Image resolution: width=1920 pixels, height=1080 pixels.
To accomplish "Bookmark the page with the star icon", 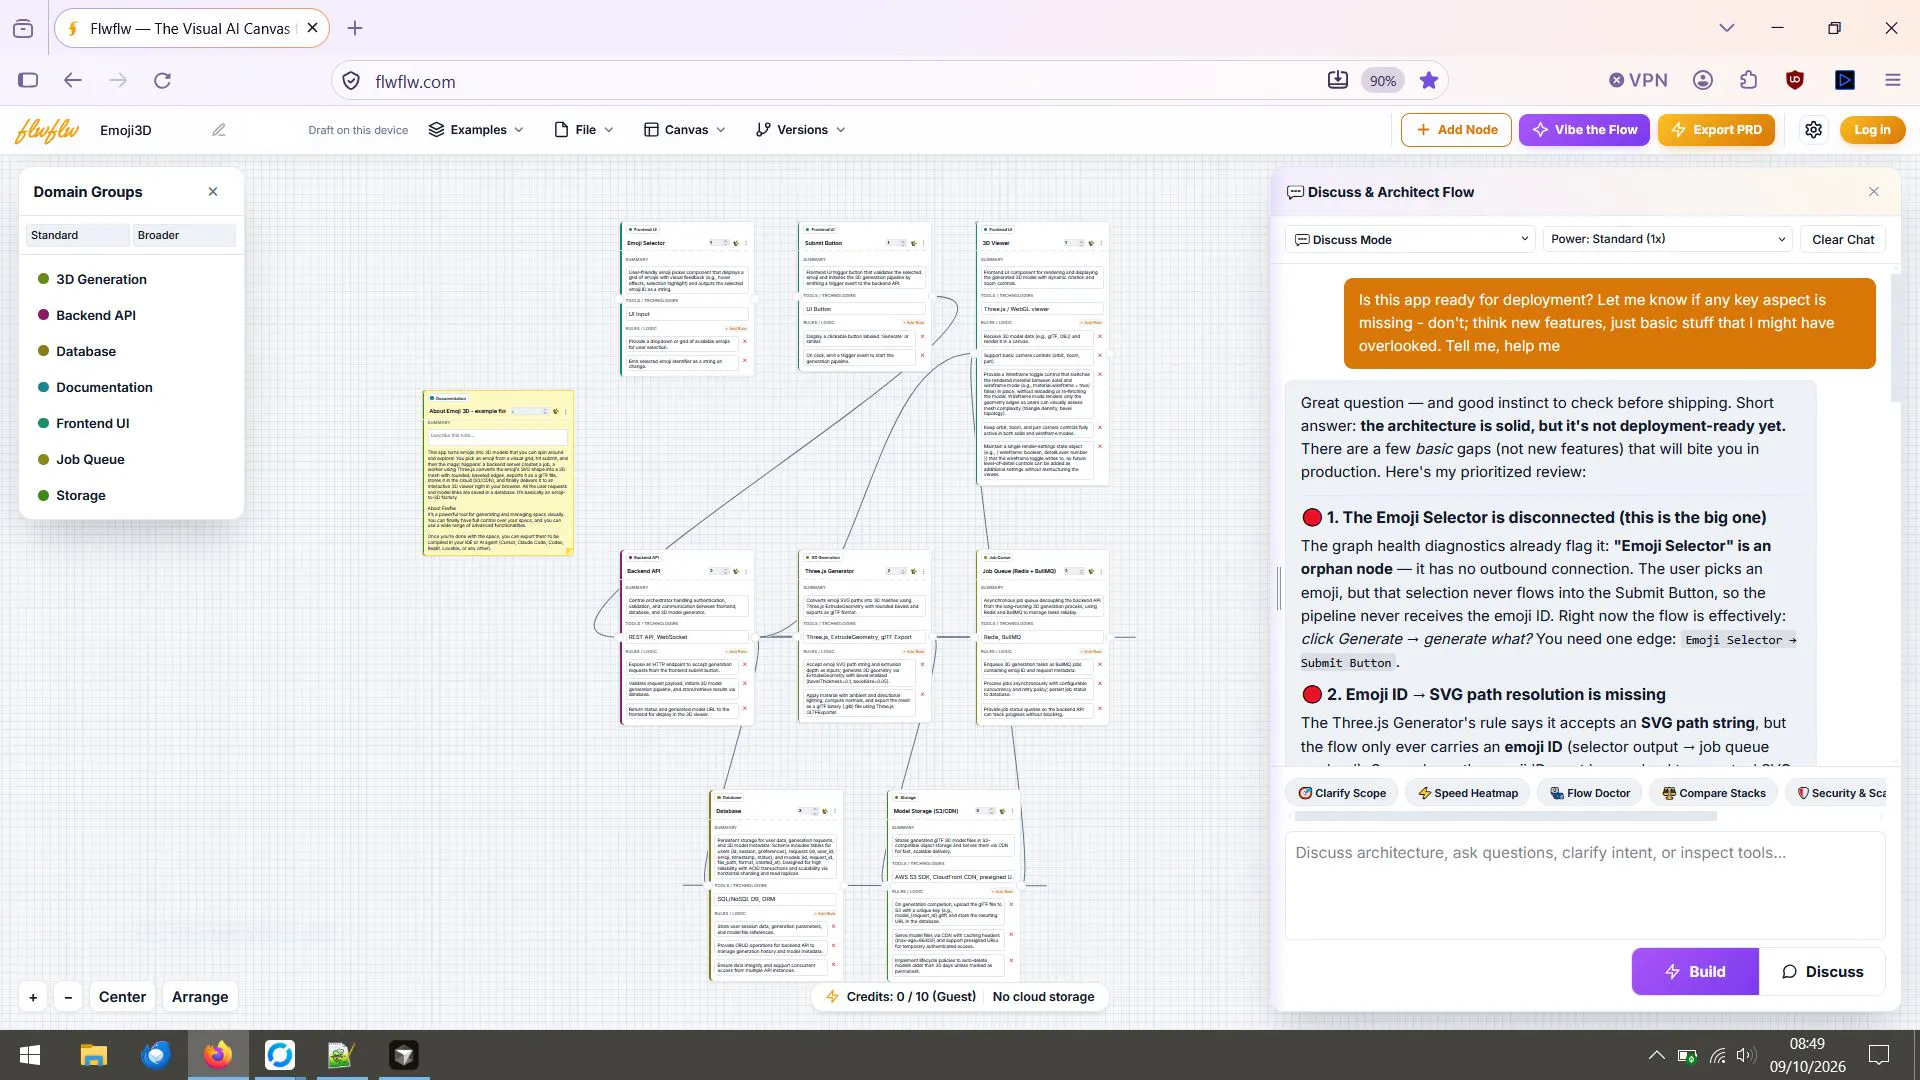I will pos(1429,81).
